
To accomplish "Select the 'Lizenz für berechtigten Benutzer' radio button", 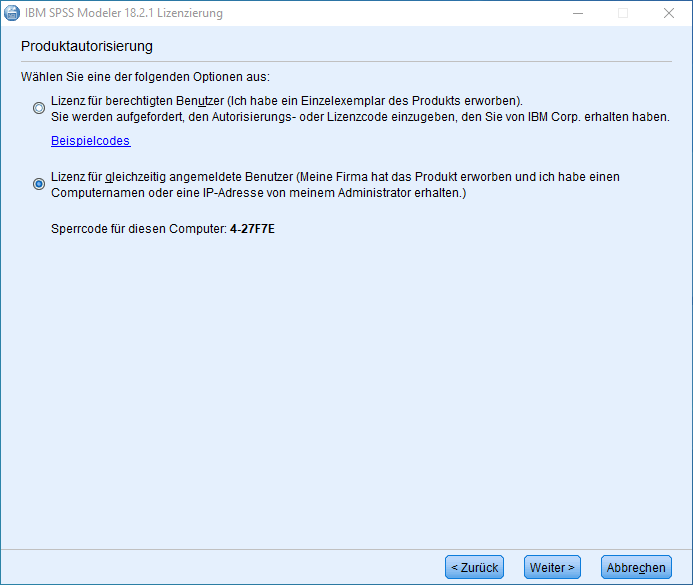I will coord(39,108).
